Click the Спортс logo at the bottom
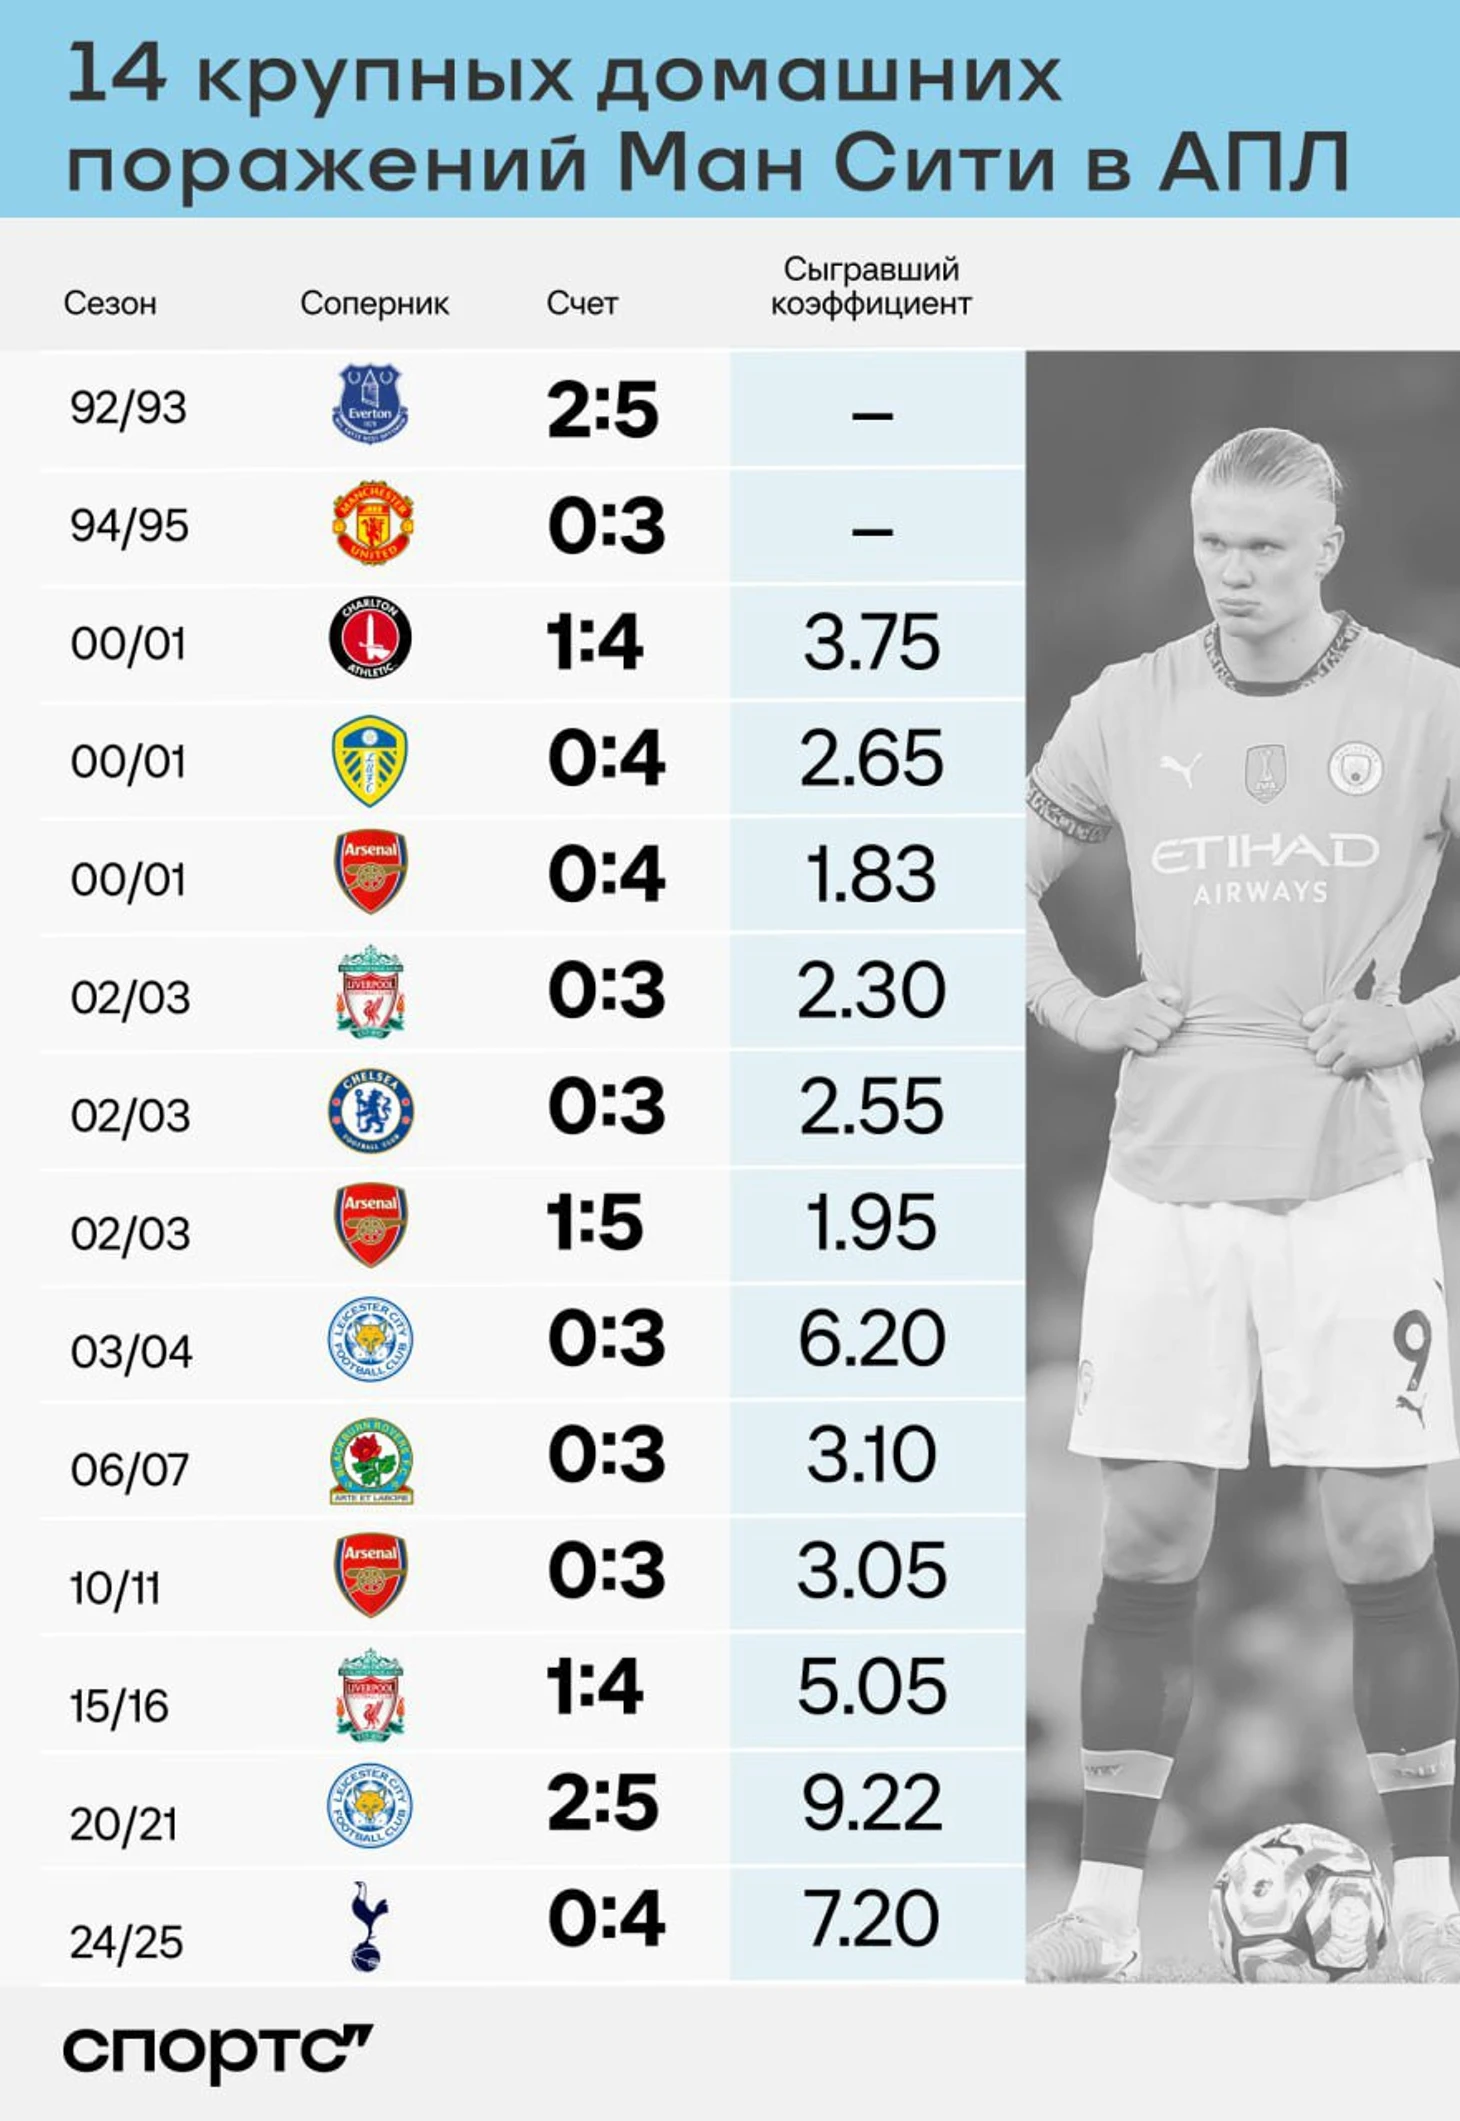Screen dimensions: 1460x2121 (217, 2050)
